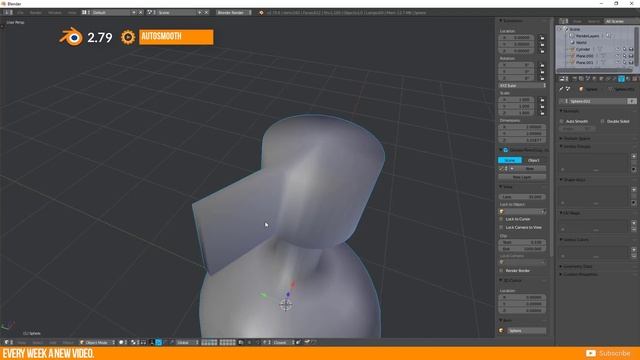Add a vertex color layer with plus
The width and height of the screenshot is (640, 360).
pos(634,249)
